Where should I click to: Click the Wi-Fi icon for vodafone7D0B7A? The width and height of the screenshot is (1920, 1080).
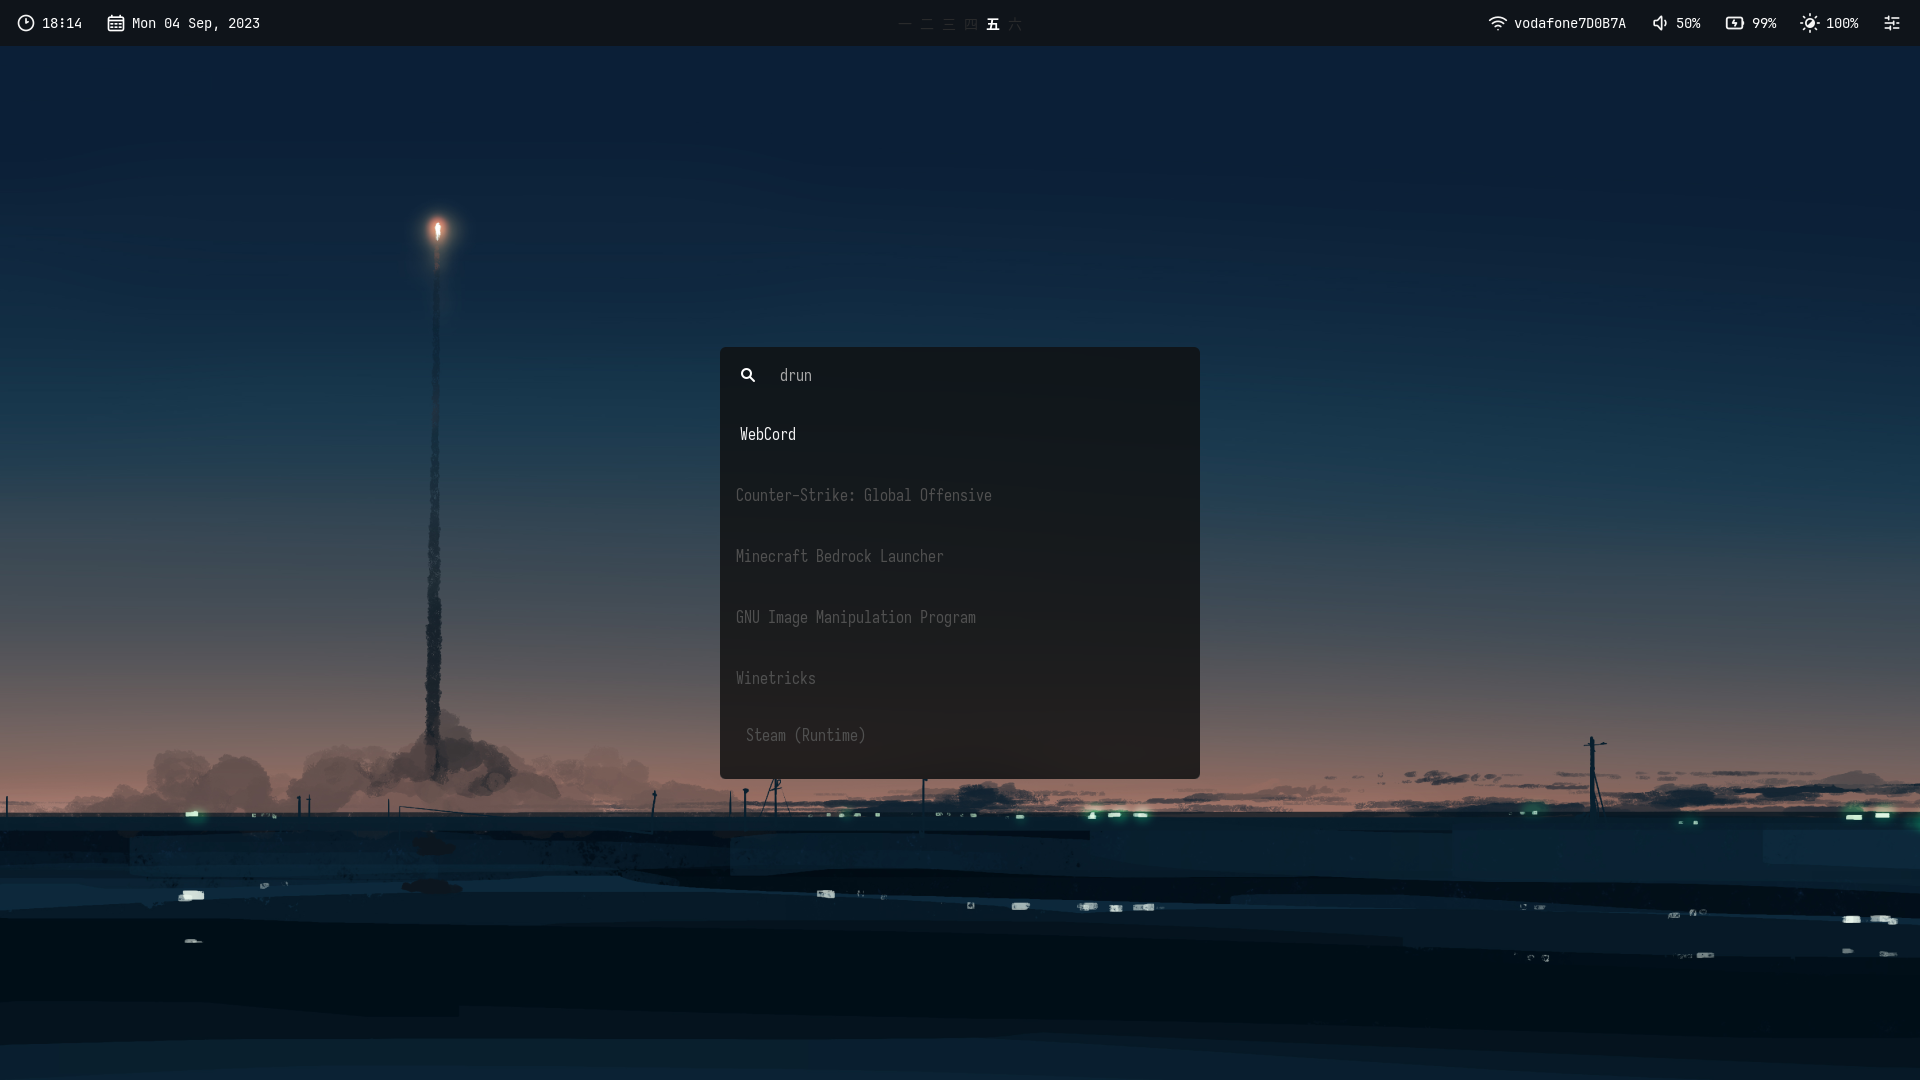pyautogui.click(x=1497, y=23)
